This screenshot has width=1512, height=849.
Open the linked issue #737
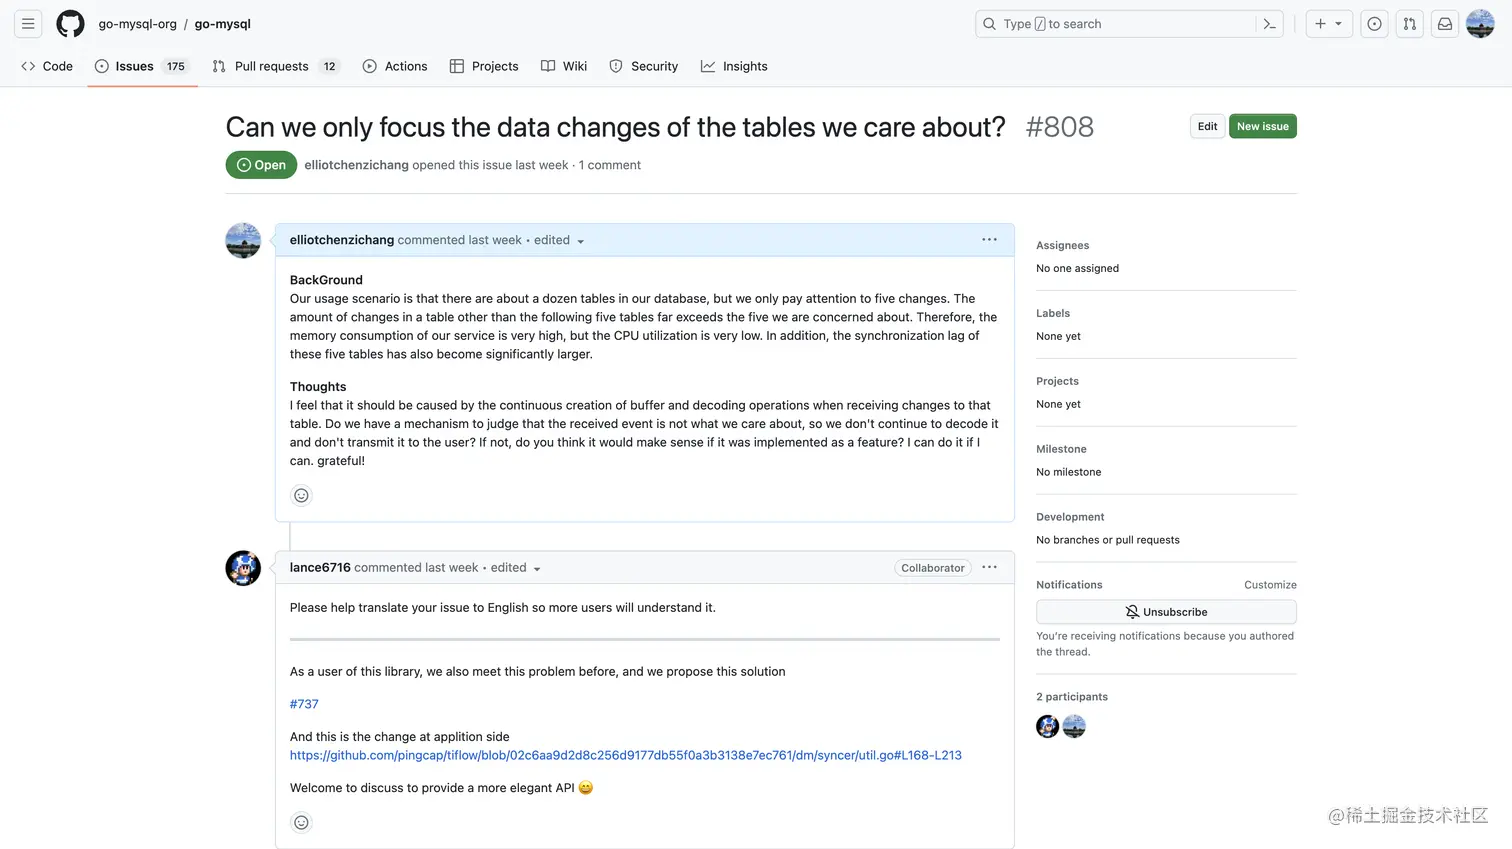pos(304,704)
